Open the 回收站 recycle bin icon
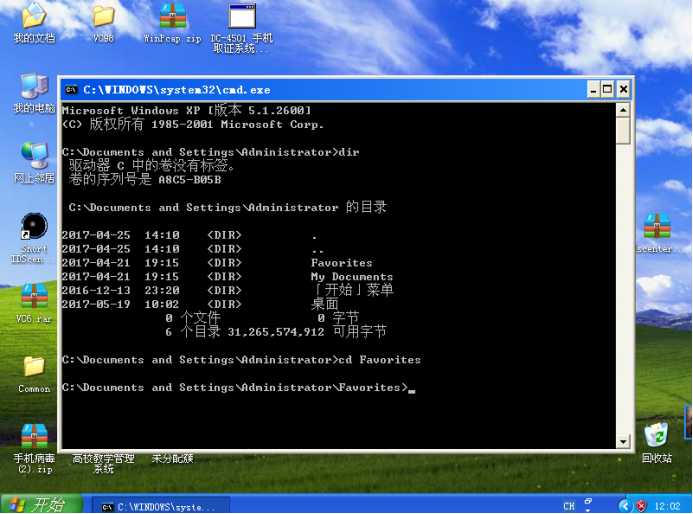693x514 pixels. tap(657, 442)
